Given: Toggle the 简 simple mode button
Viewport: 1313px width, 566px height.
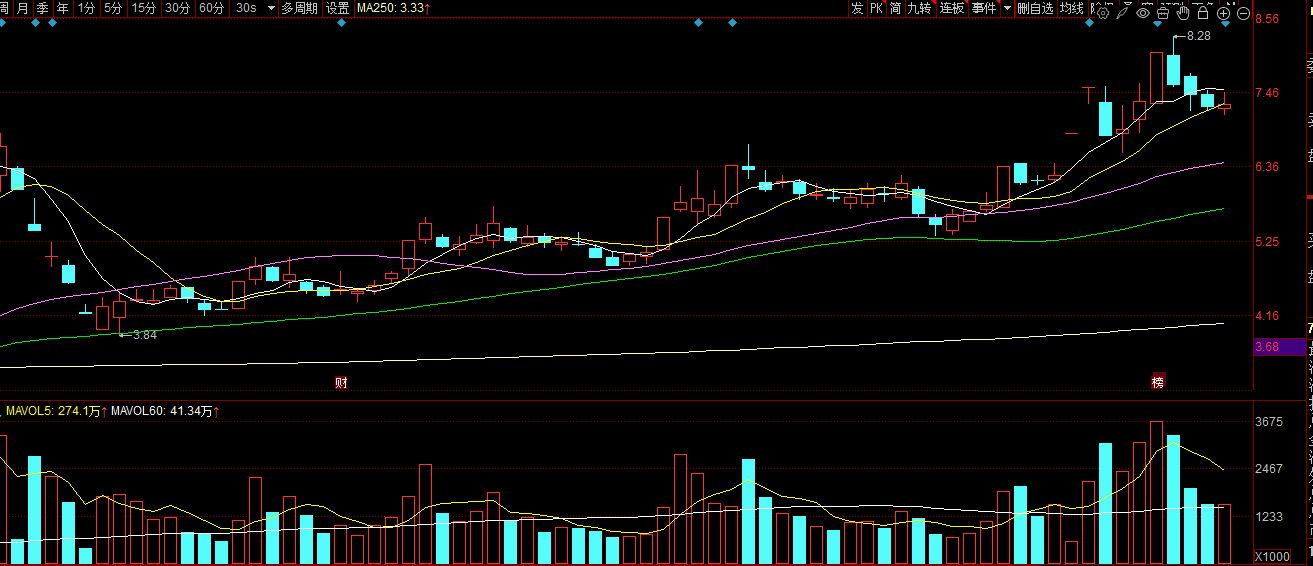Looking at the screenshot, I should point(895,8).
